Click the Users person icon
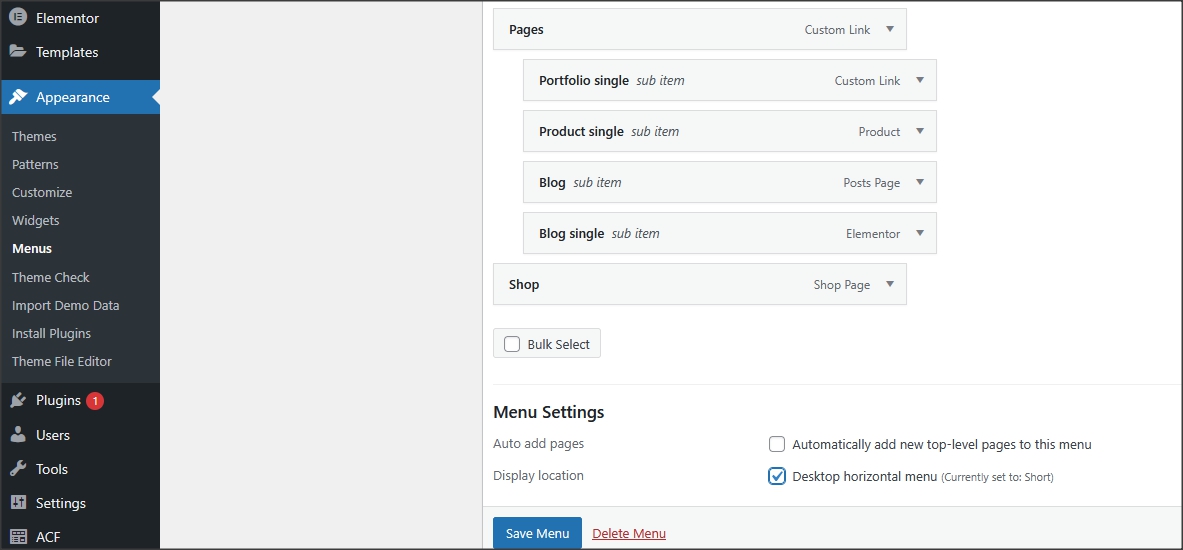This screenshot has height=550, width=1183. pos(18,435)
